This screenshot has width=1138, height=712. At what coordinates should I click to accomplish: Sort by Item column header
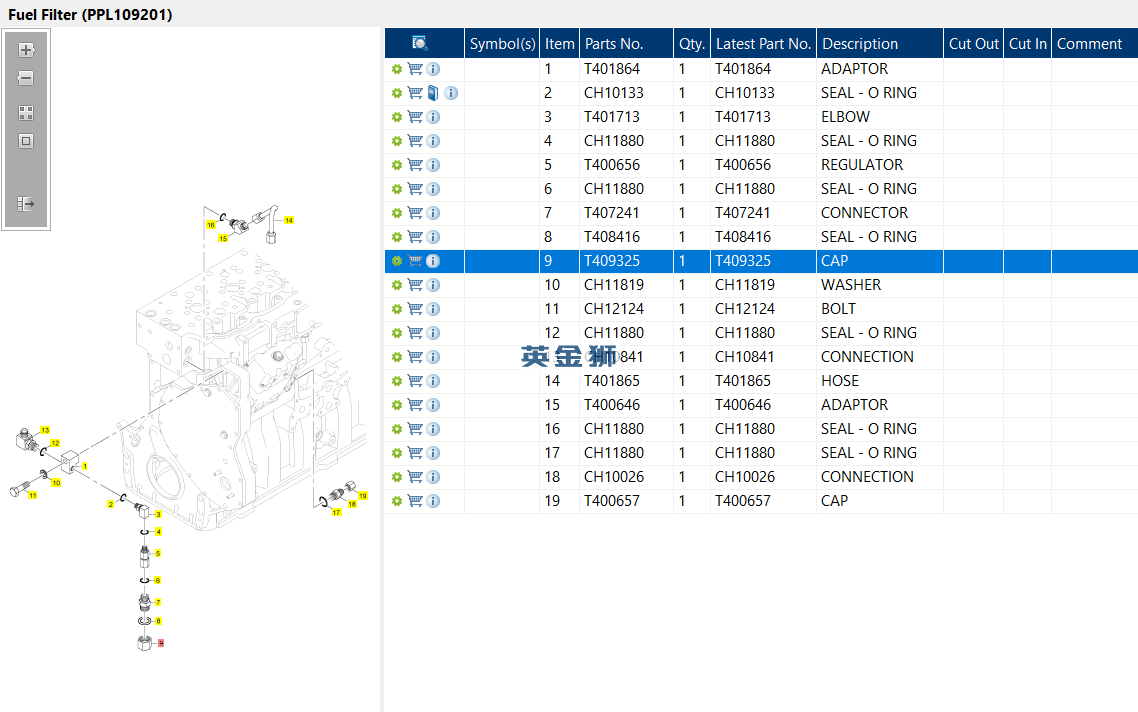(x=560, y=44)
